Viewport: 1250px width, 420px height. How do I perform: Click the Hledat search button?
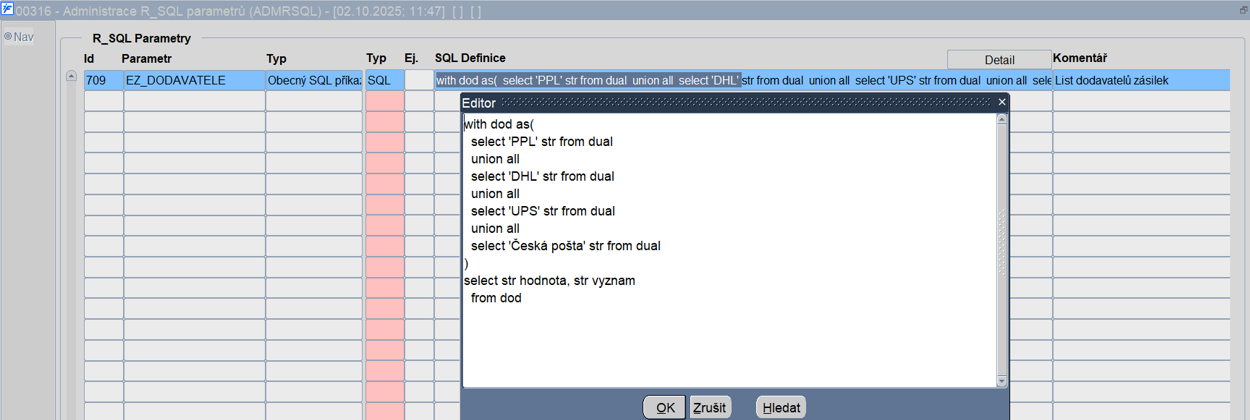(x=781, y=408)
